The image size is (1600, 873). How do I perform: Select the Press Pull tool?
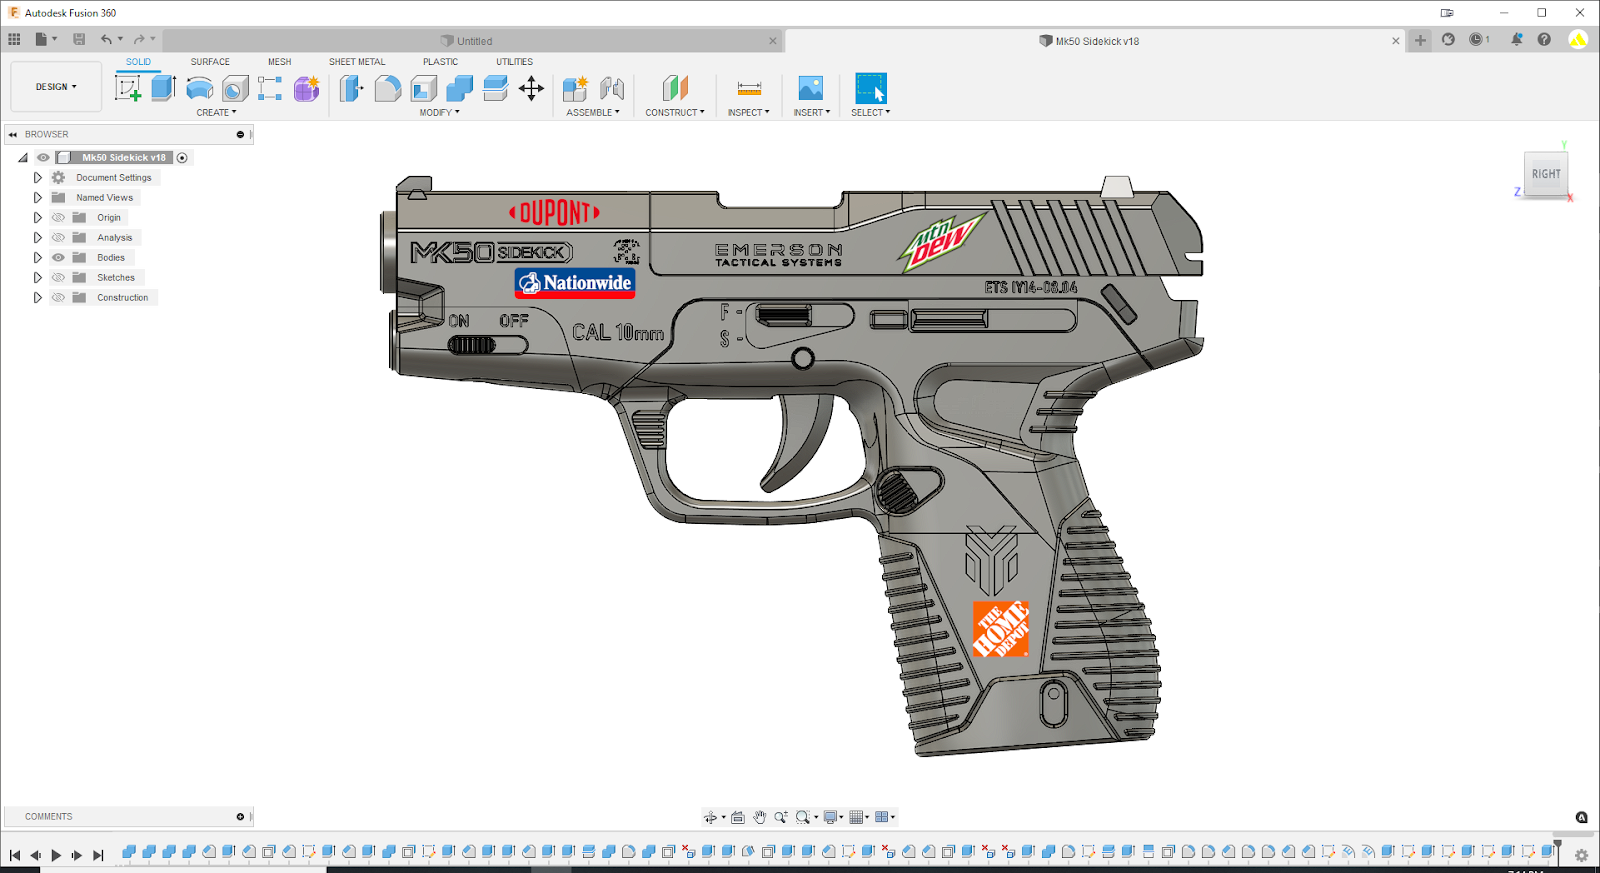pyautogui.click(x=351, y=88)
